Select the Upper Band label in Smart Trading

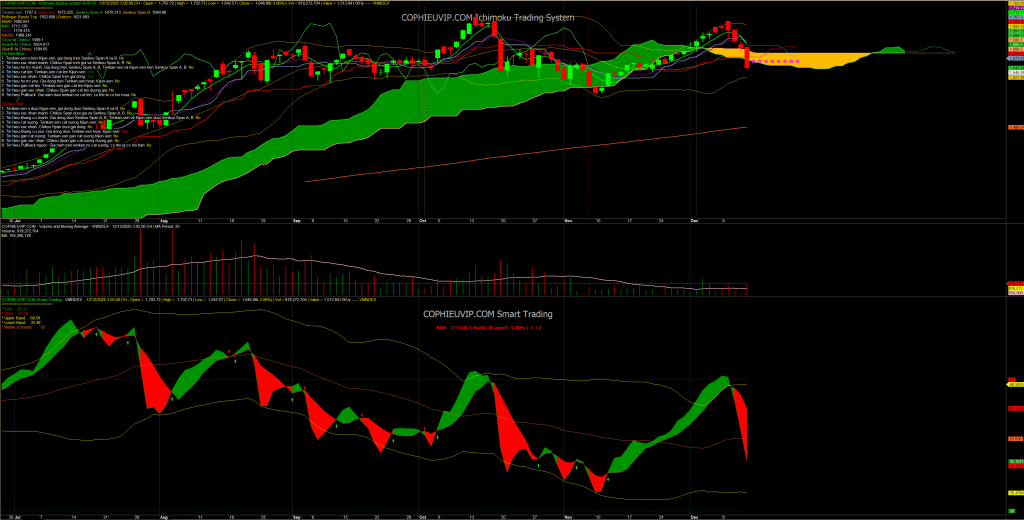click(x=22, y=317)
